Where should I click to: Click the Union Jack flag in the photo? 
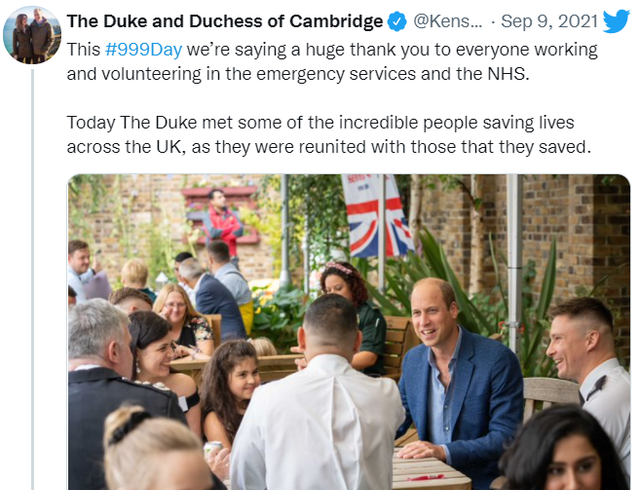(x=375, y=215)
